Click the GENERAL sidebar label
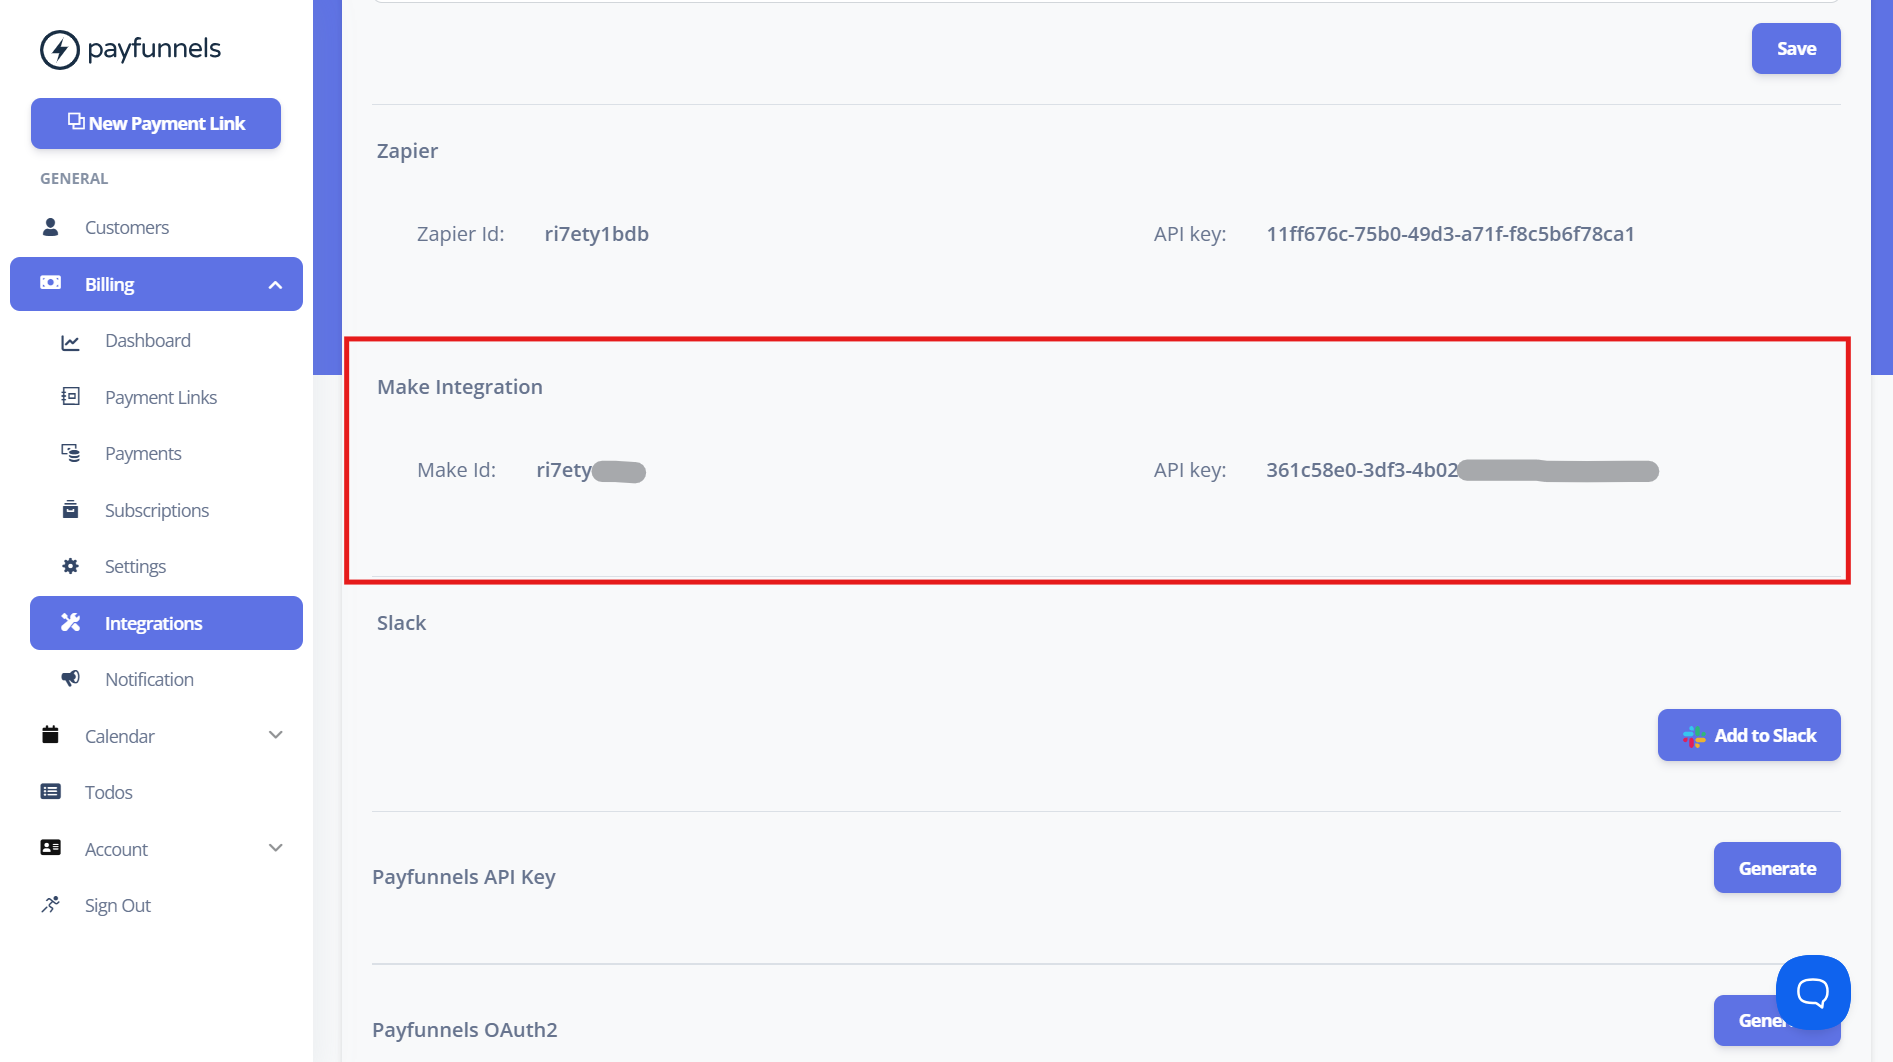Viewport: 1893px width, 1062px height. (74, 178)
